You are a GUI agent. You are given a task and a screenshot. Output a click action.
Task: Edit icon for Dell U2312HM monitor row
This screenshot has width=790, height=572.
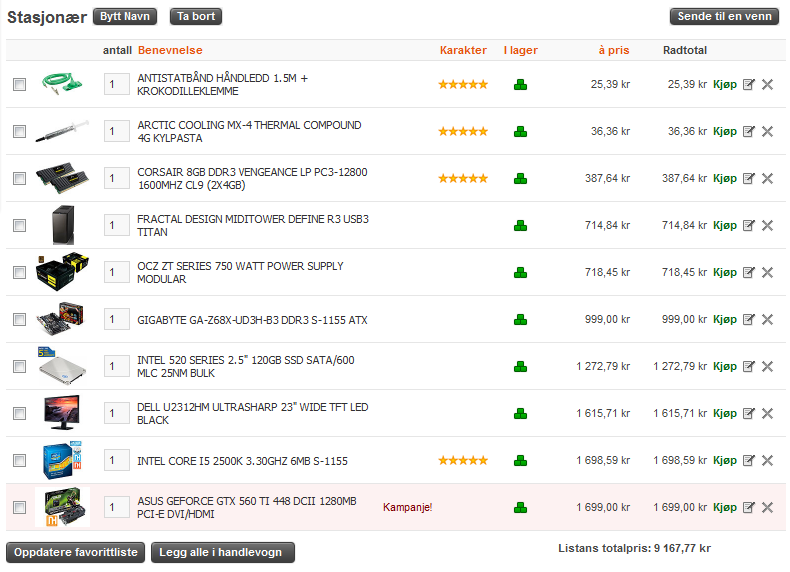749,413
